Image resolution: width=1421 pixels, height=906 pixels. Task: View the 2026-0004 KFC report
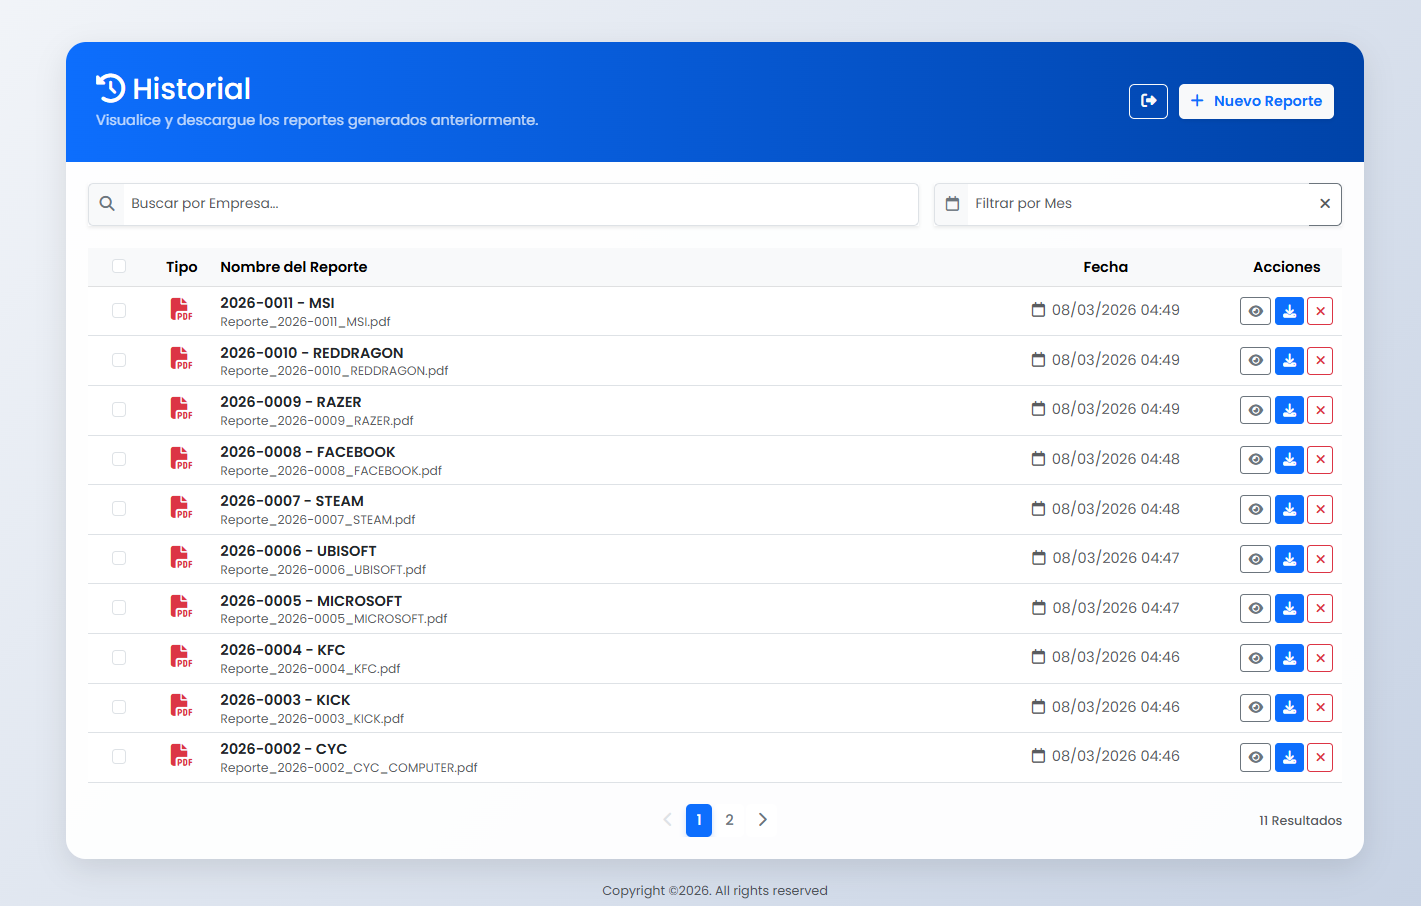1255,658
